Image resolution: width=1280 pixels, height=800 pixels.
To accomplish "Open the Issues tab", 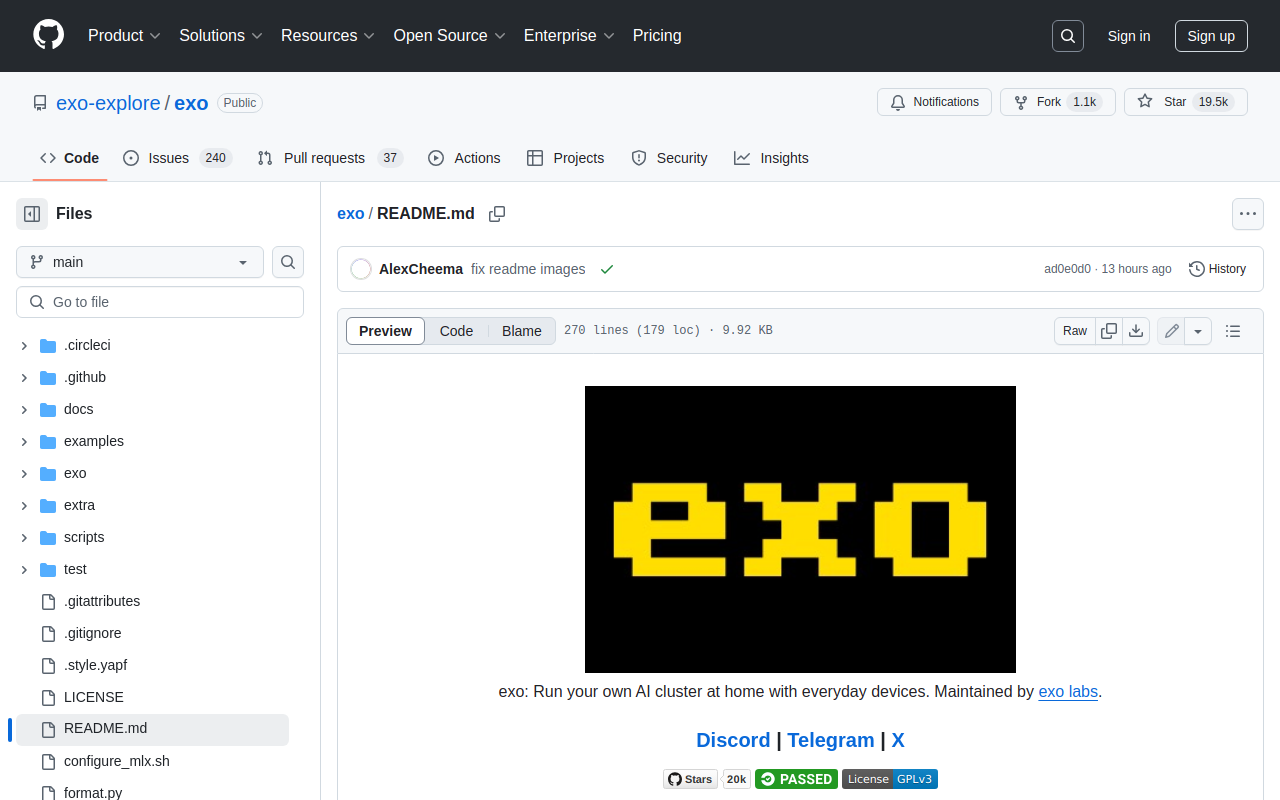I will [x=168, y=158].
